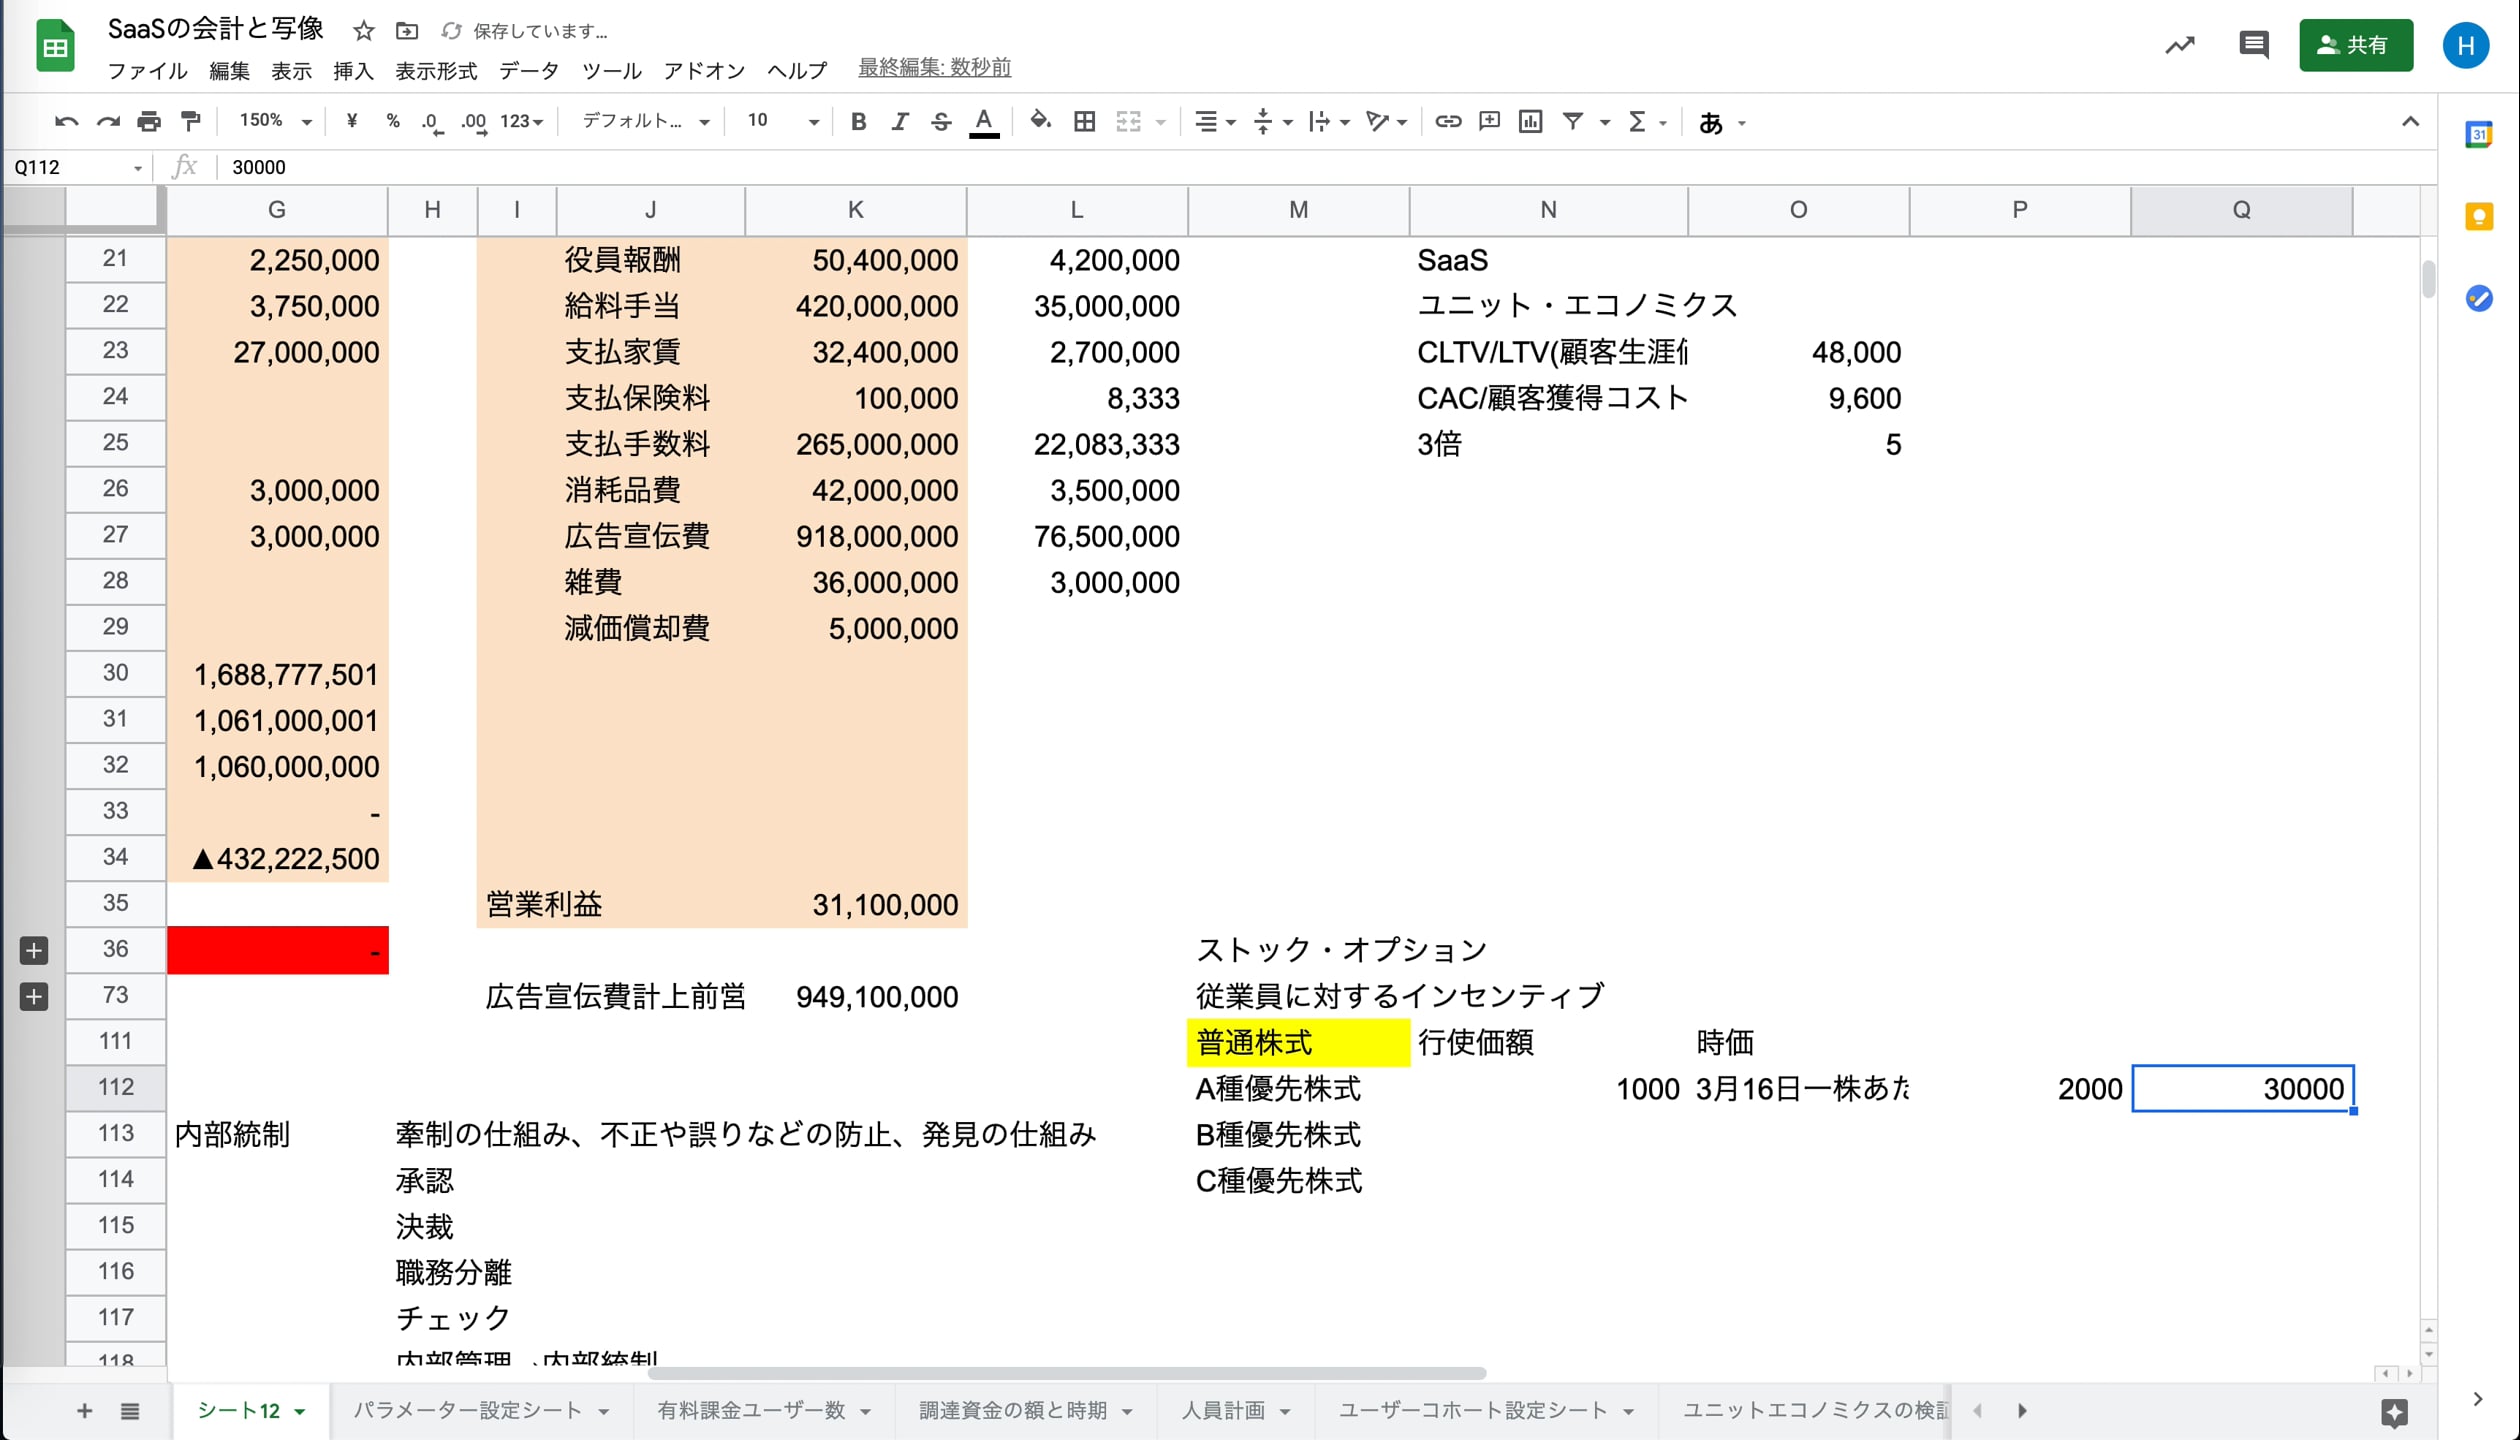The height and width of the screenshot is (1440, 2520).
Task: Open the fill color tool
Action: (1040, 121)
